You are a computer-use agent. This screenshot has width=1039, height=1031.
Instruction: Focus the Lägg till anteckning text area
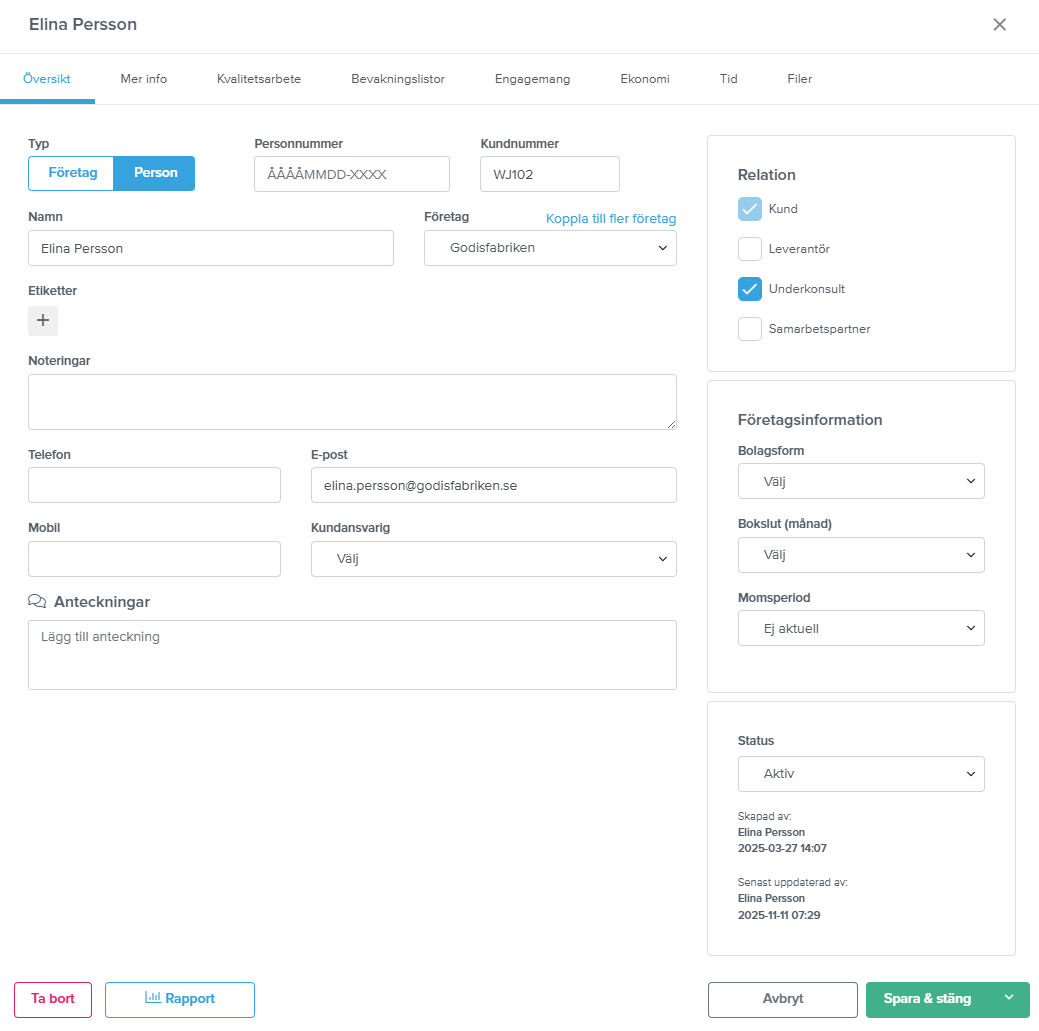pos(352,655)
